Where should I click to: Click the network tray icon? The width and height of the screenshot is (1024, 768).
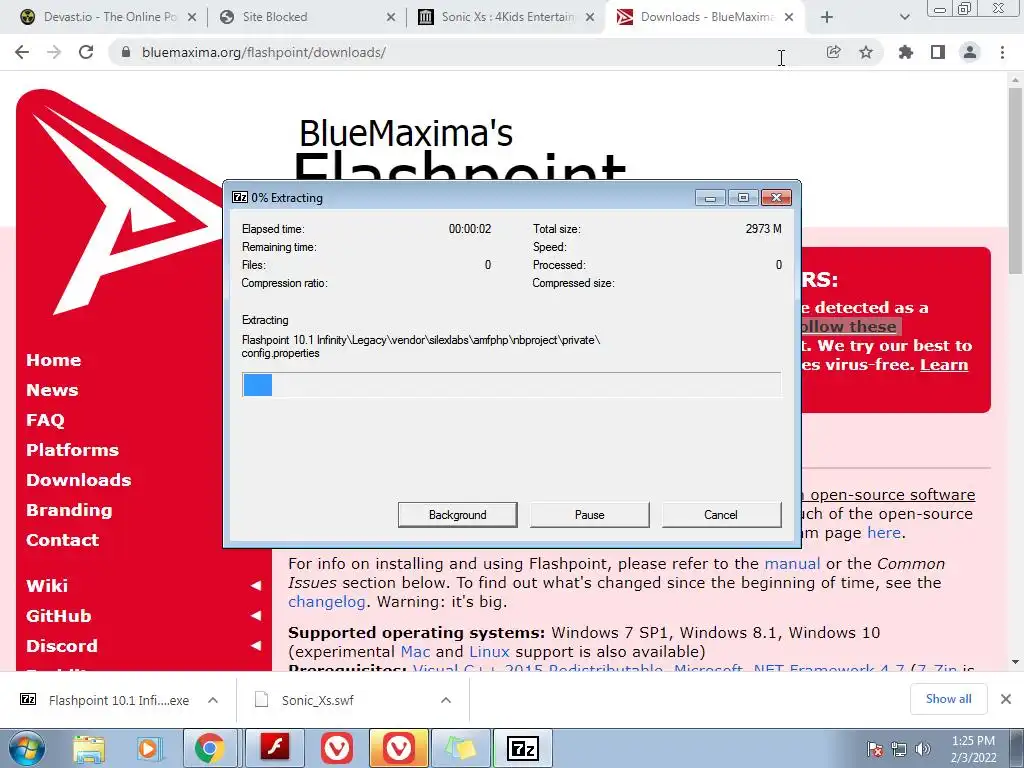pos(899,750)
